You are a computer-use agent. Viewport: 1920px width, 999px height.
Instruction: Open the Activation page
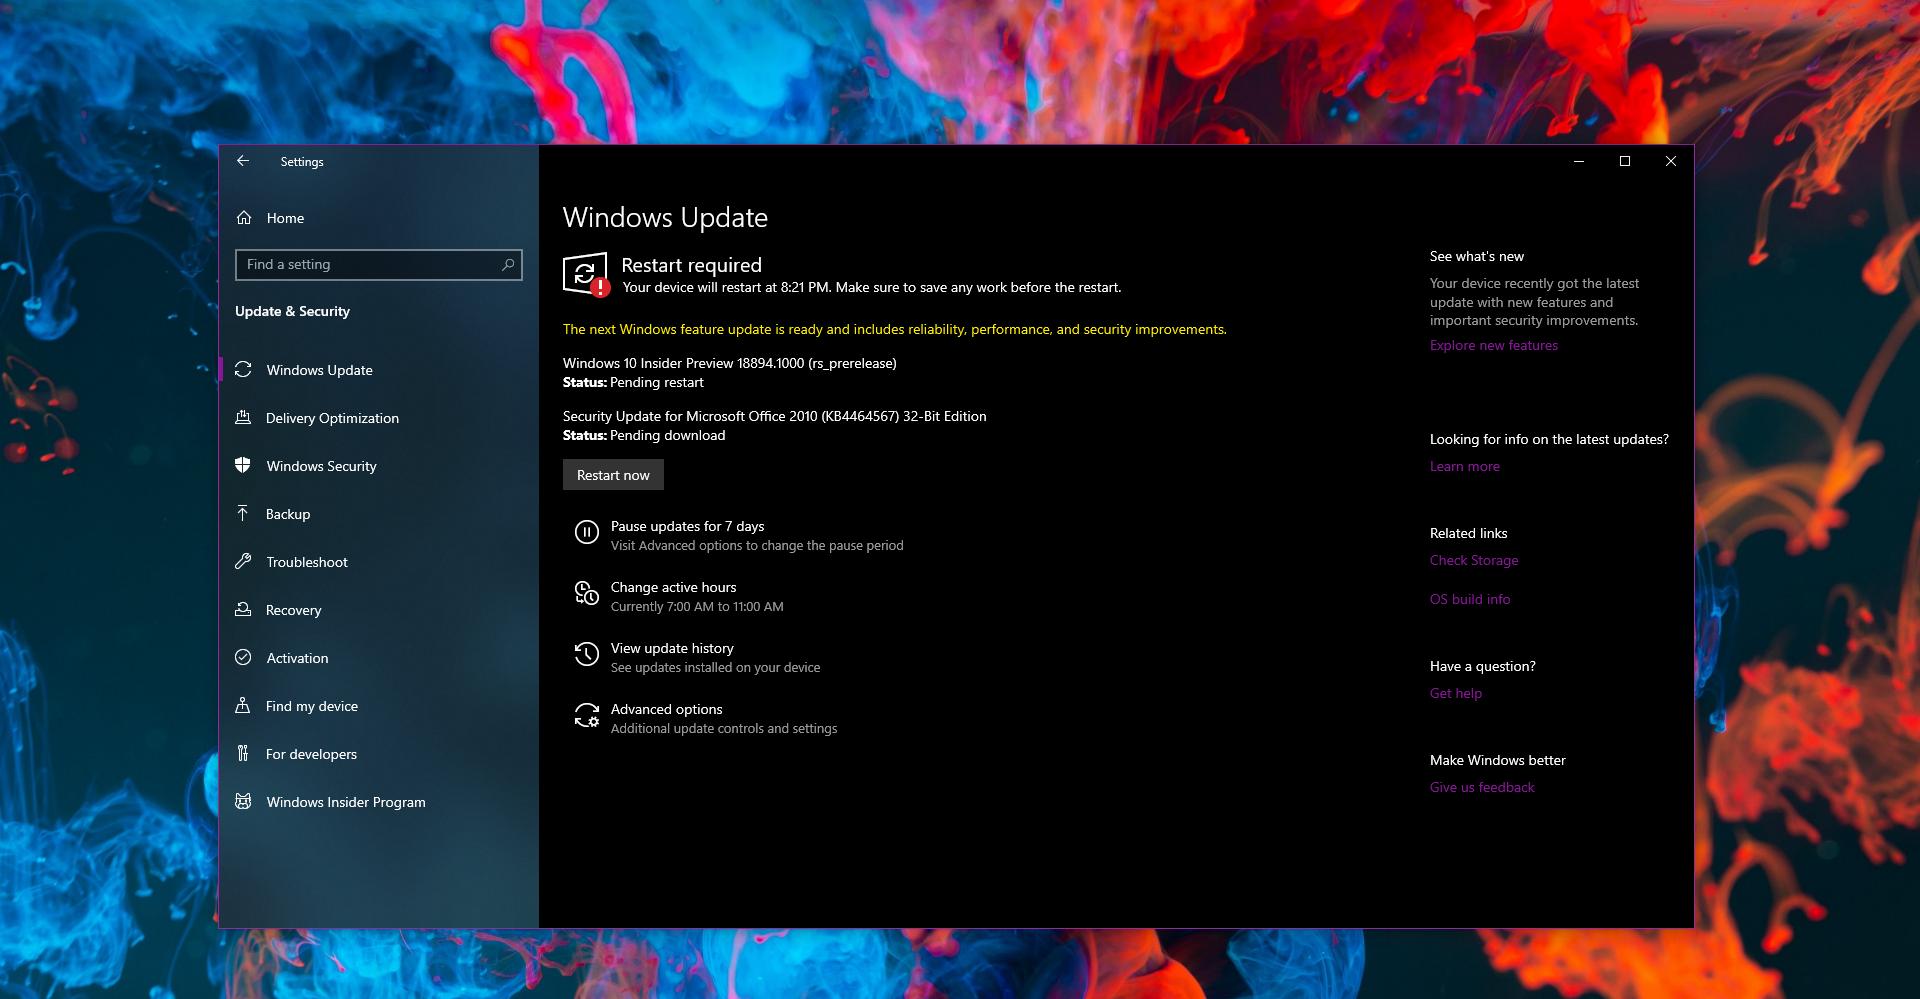(x=297, y=658)
